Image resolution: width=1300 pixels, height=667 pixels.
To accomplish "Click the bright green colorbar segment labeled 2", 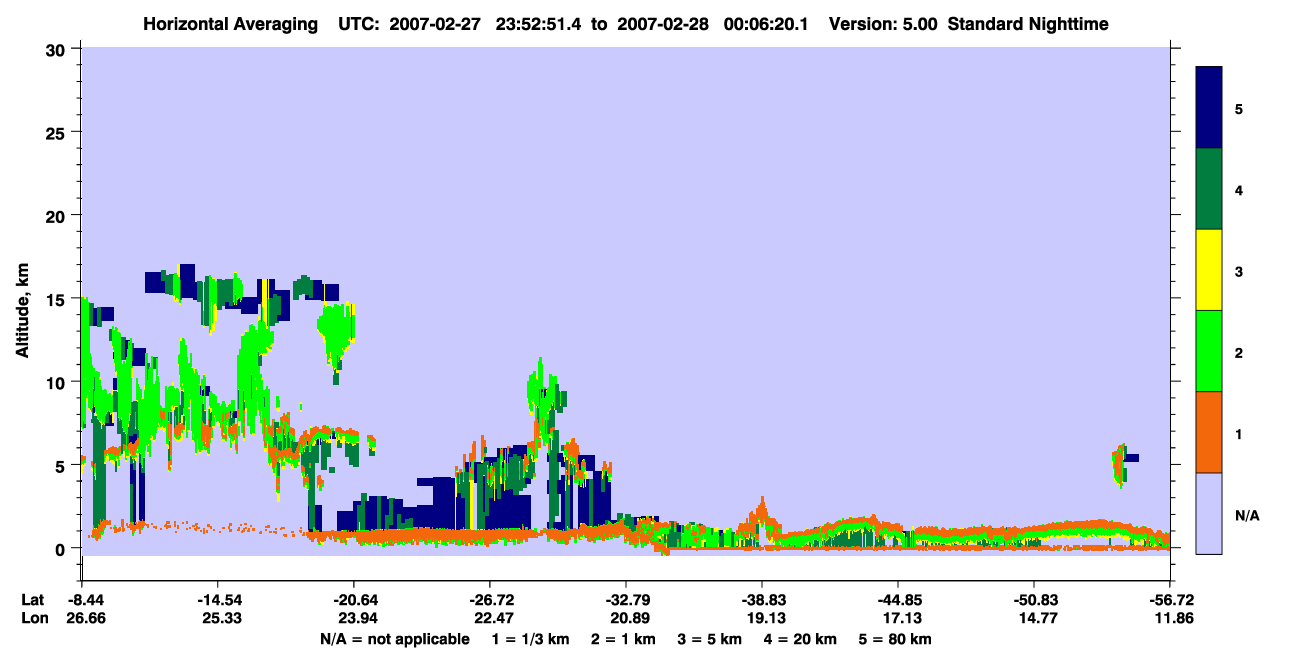I will coord(1209,351).
